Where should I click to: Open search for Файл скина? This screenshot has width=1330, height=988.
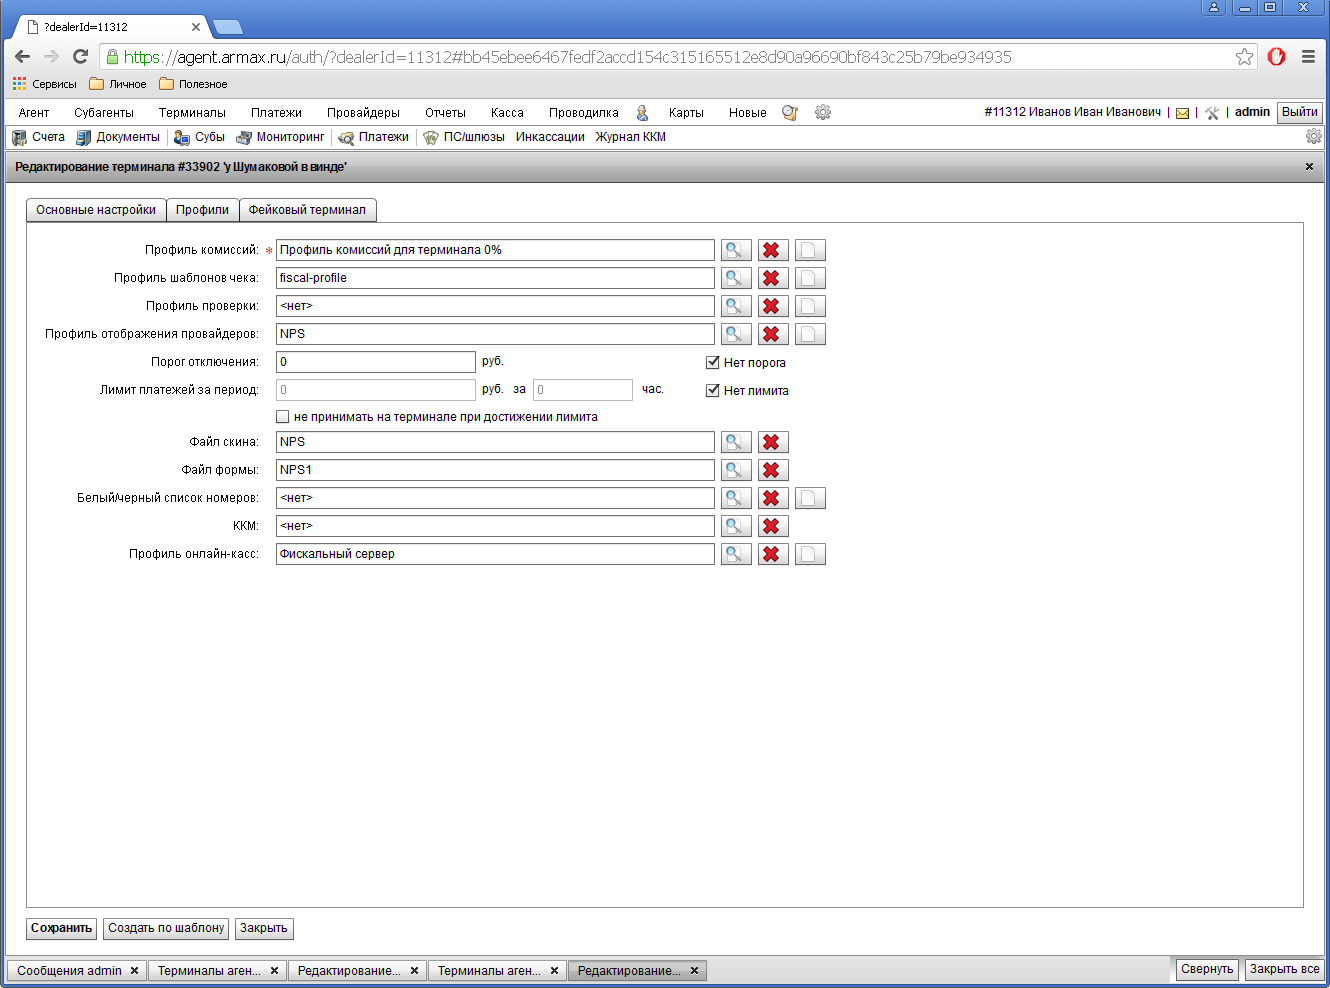tap(736, 442)
